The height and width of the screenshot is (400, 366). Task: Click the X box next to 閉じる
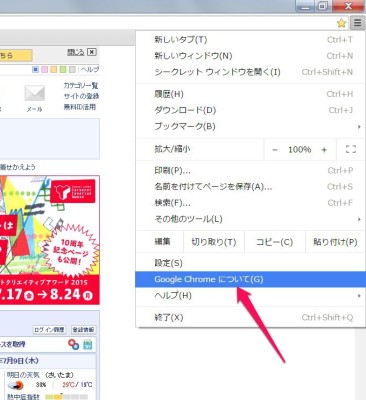point(92,52)
